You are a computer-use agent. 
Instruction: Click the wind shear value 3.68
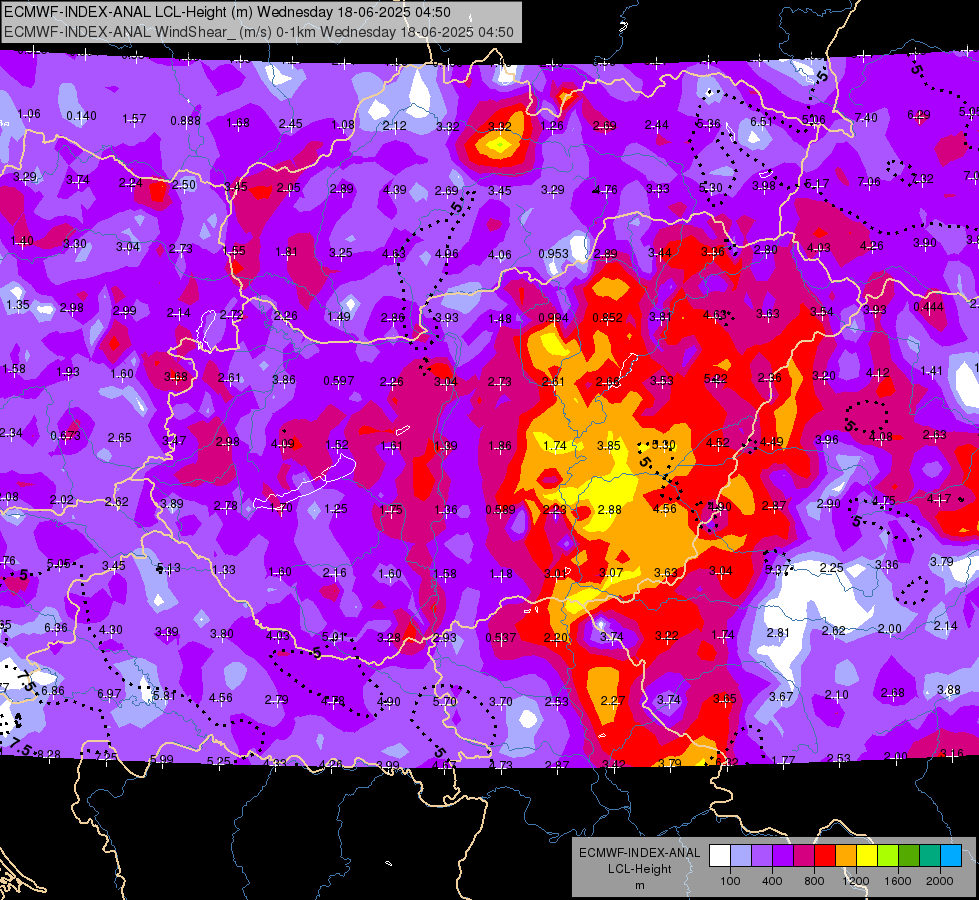[175, 377]
